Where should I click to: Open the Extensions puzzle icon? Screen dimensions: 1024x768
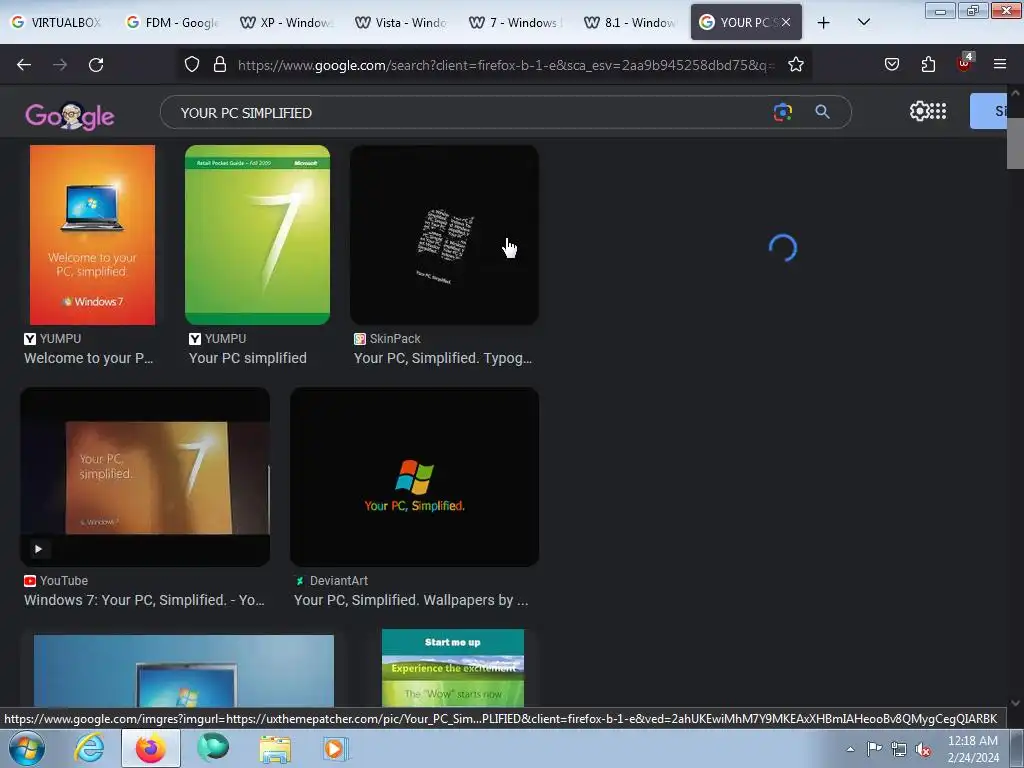928,64
